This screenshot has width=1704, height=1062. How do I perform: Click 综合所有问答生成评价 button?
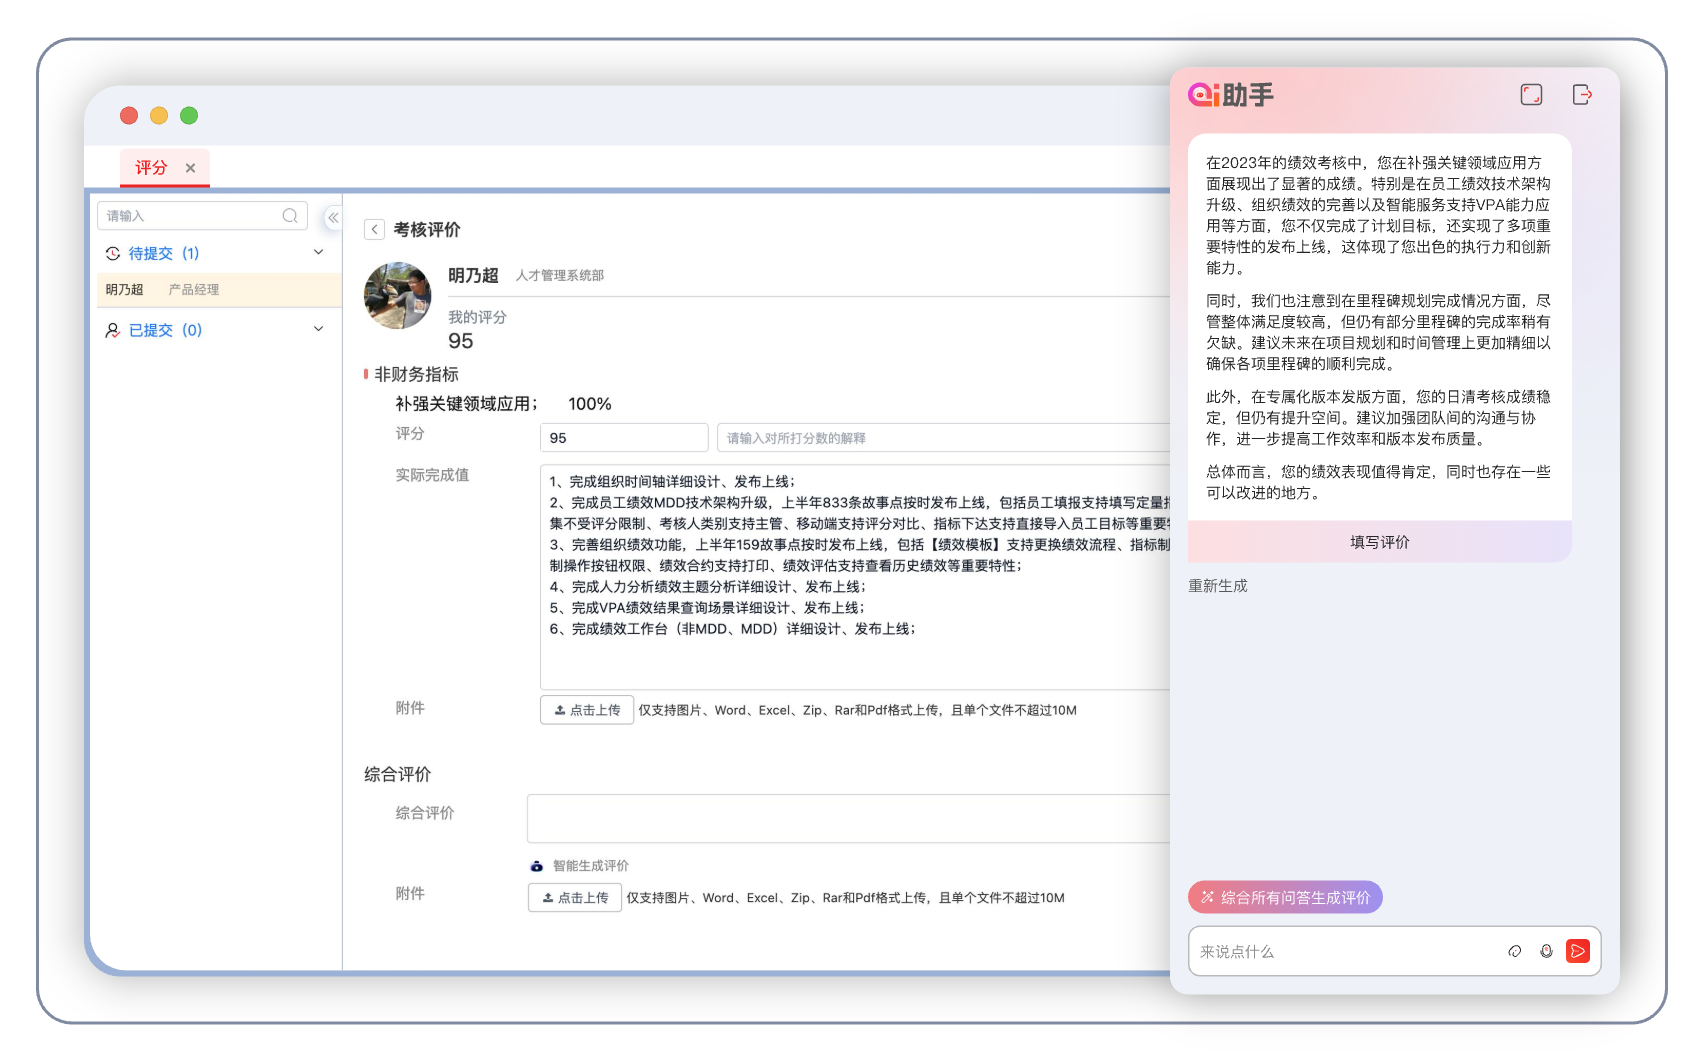(1285, 898)
